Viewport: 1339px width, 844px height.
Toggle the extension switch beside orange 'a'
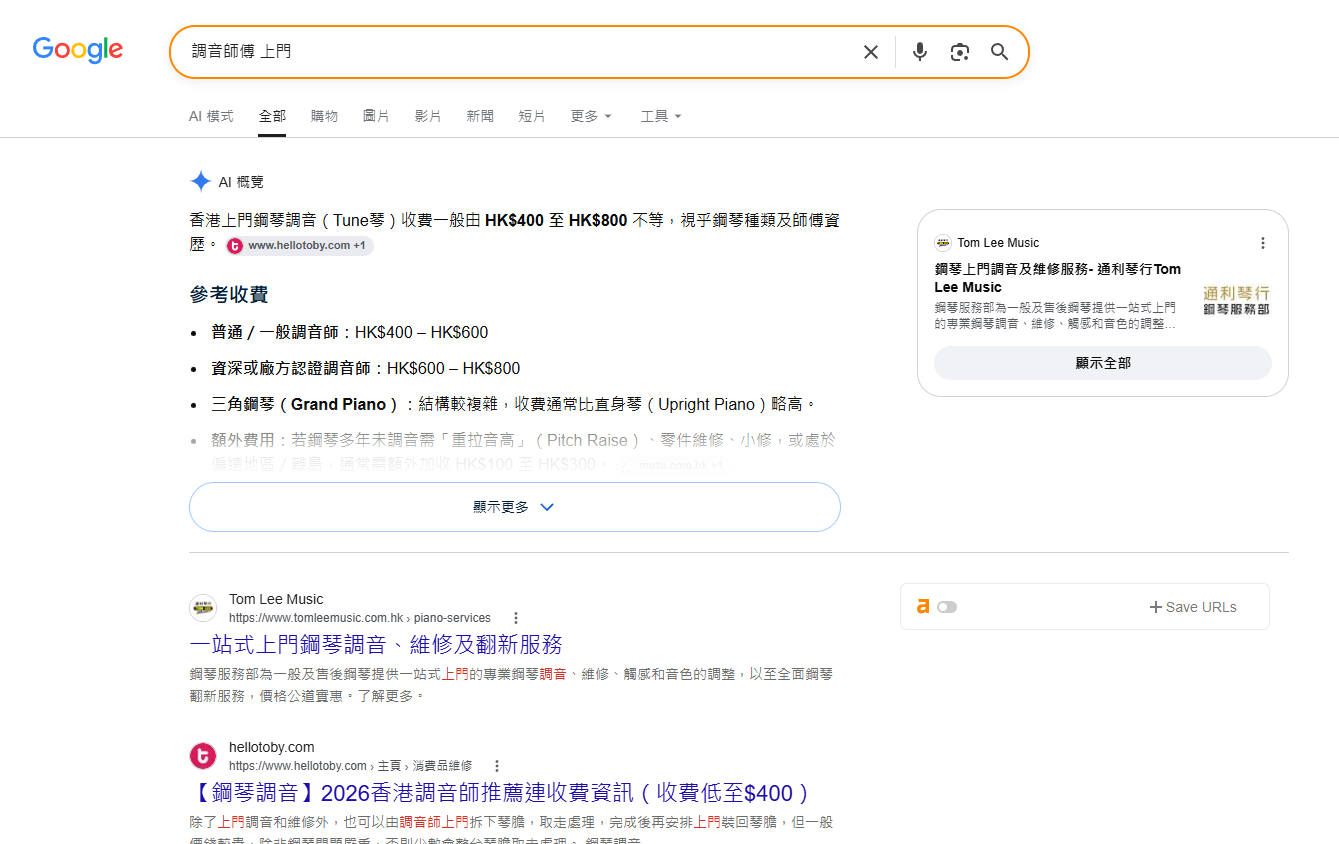(947, 607)
